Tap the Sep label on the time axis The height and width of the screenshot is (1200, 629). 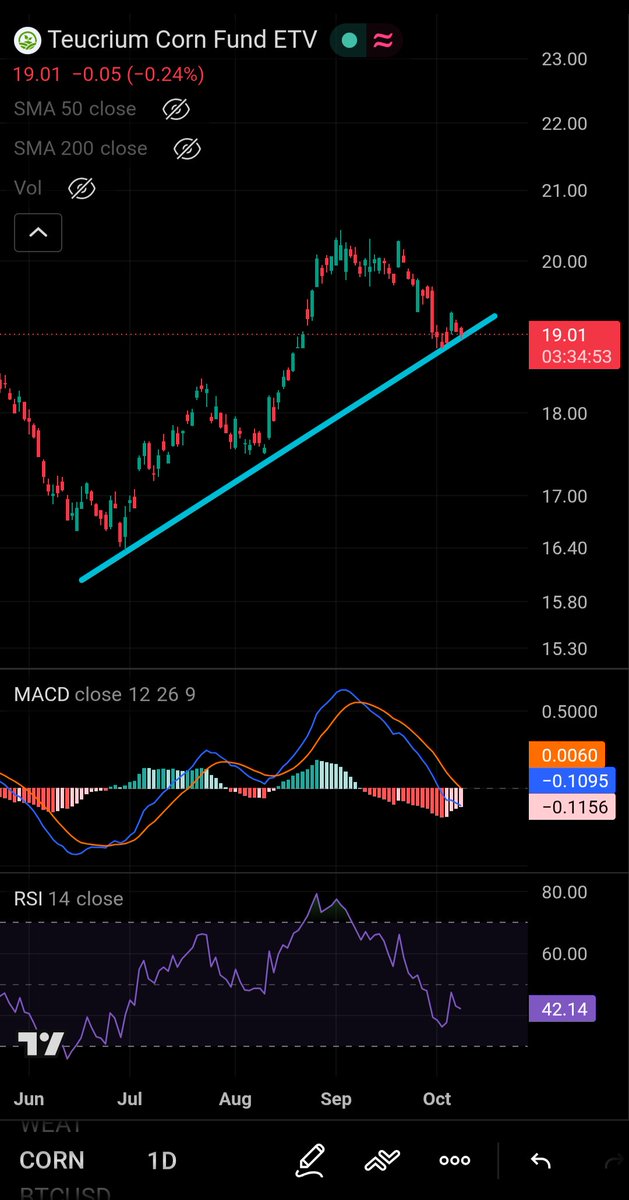[x=336, y=1098]
